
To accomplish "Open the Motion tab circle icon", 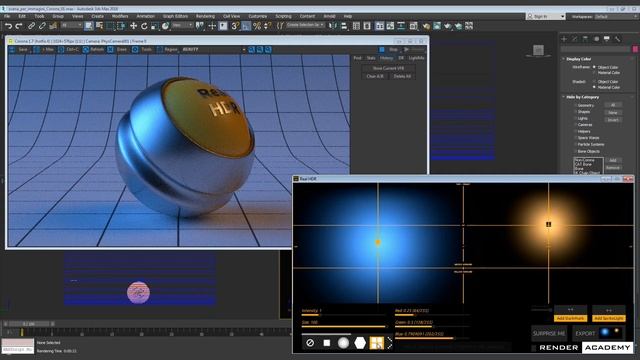I will tap(596, 39).
